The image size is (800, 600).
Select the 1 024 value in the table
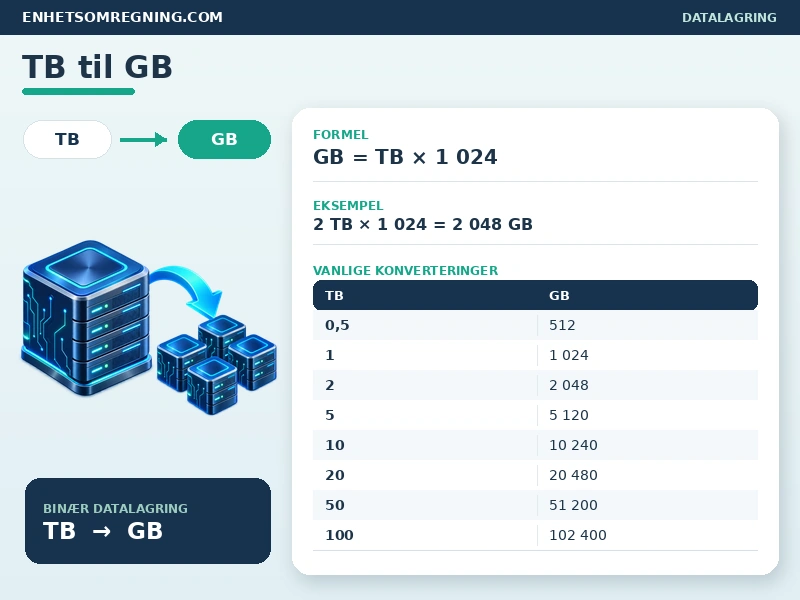pos(568,355)
